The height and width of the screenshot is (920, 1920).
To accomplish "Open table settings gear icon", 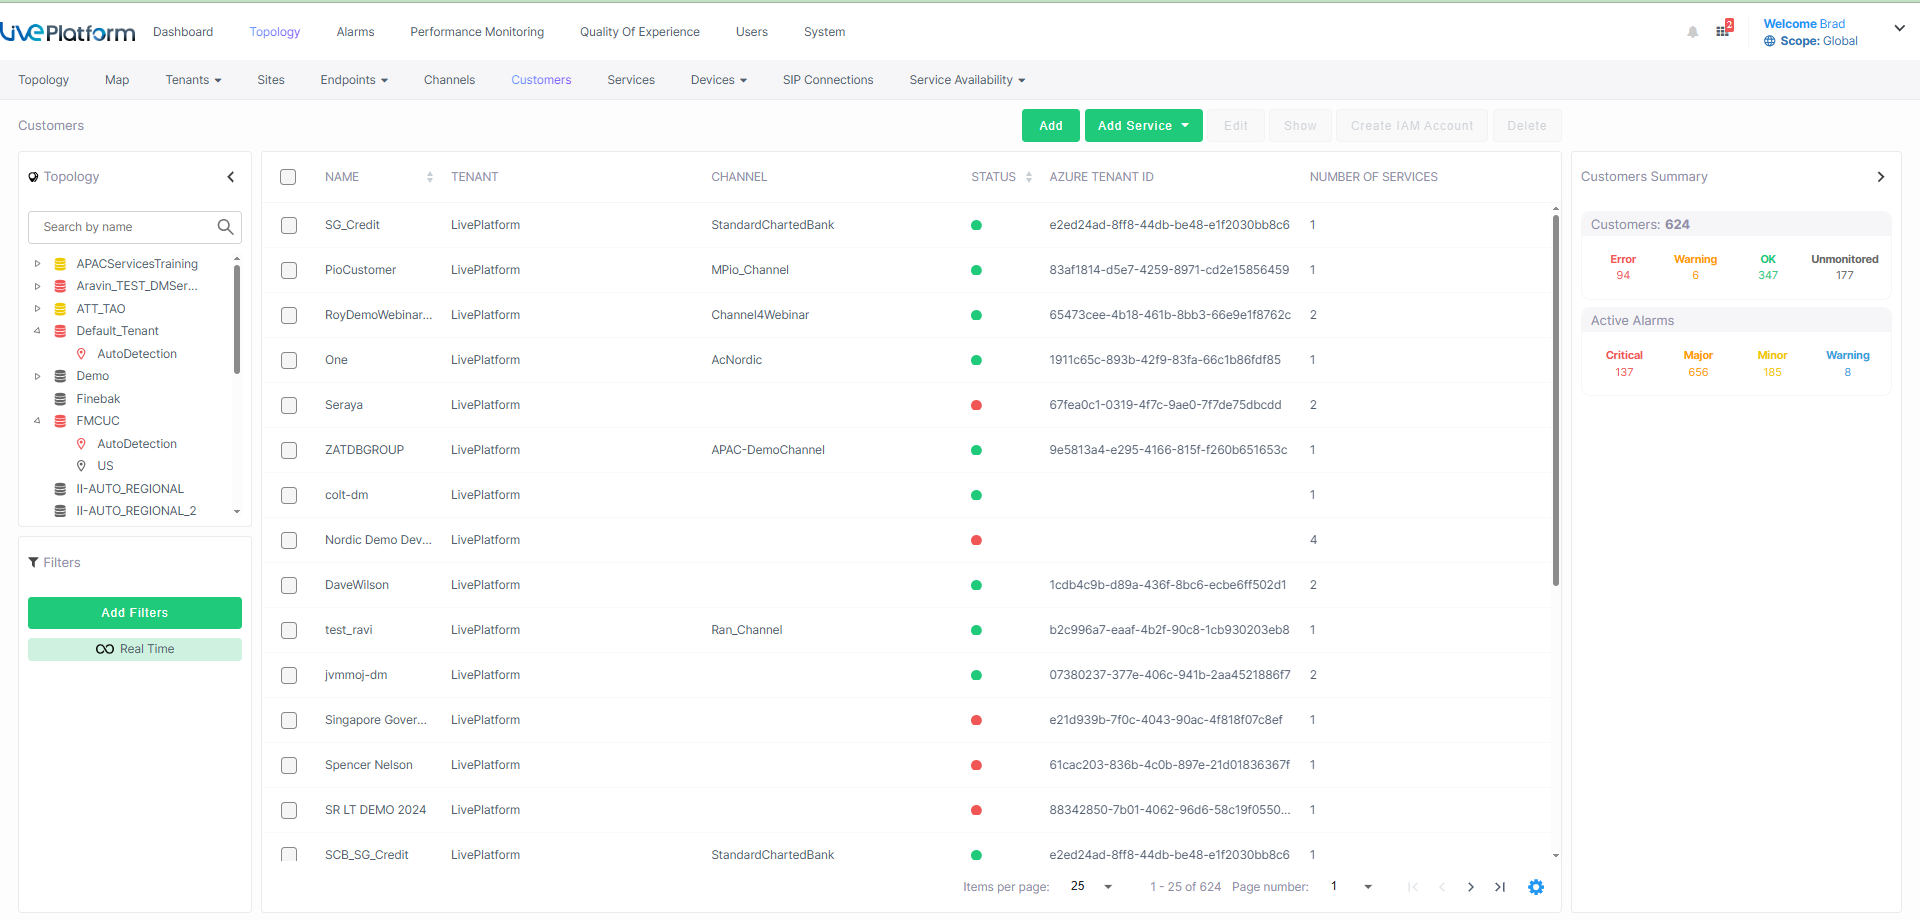I will click(1536, 887).
